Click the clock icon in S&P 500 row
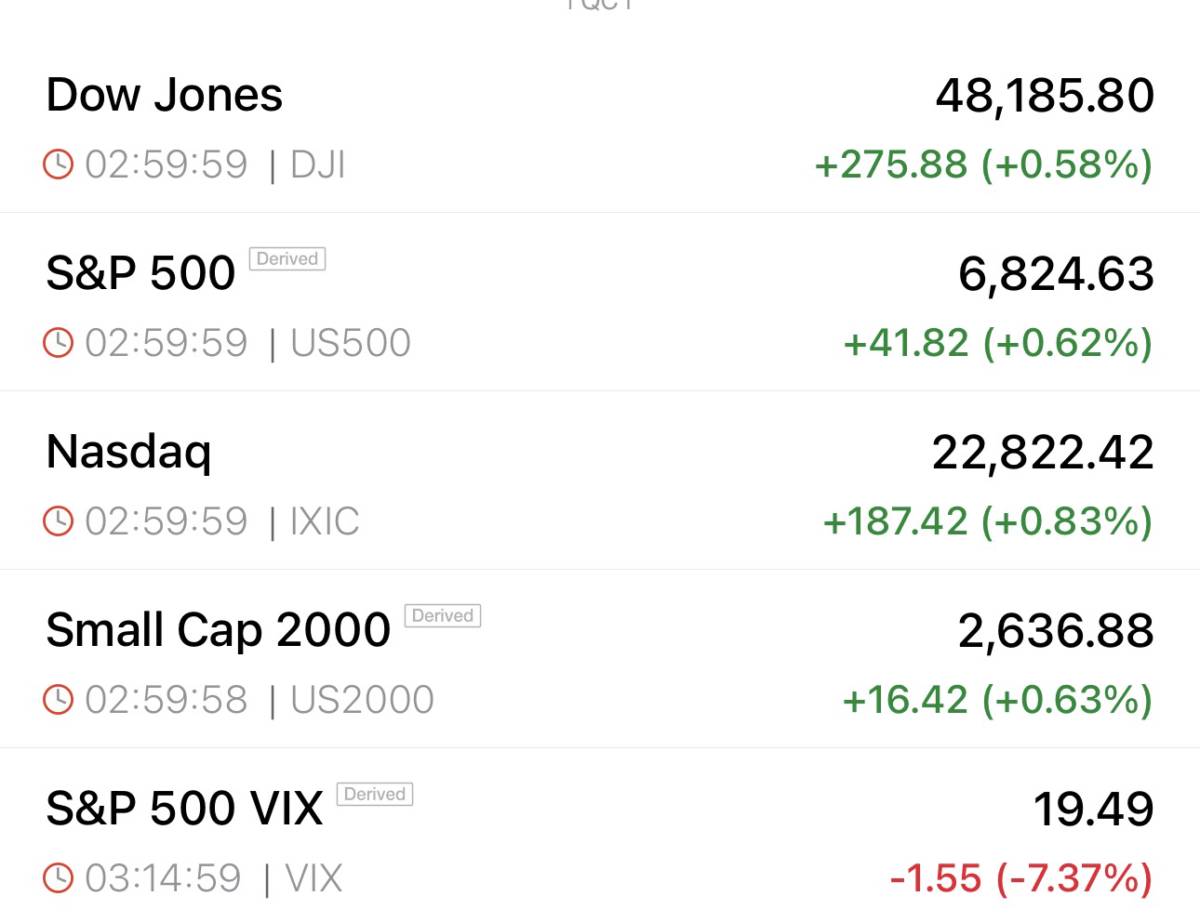The width and height of the screenshot is (1200, 922). pyautogui.click(x=59, y=343)
